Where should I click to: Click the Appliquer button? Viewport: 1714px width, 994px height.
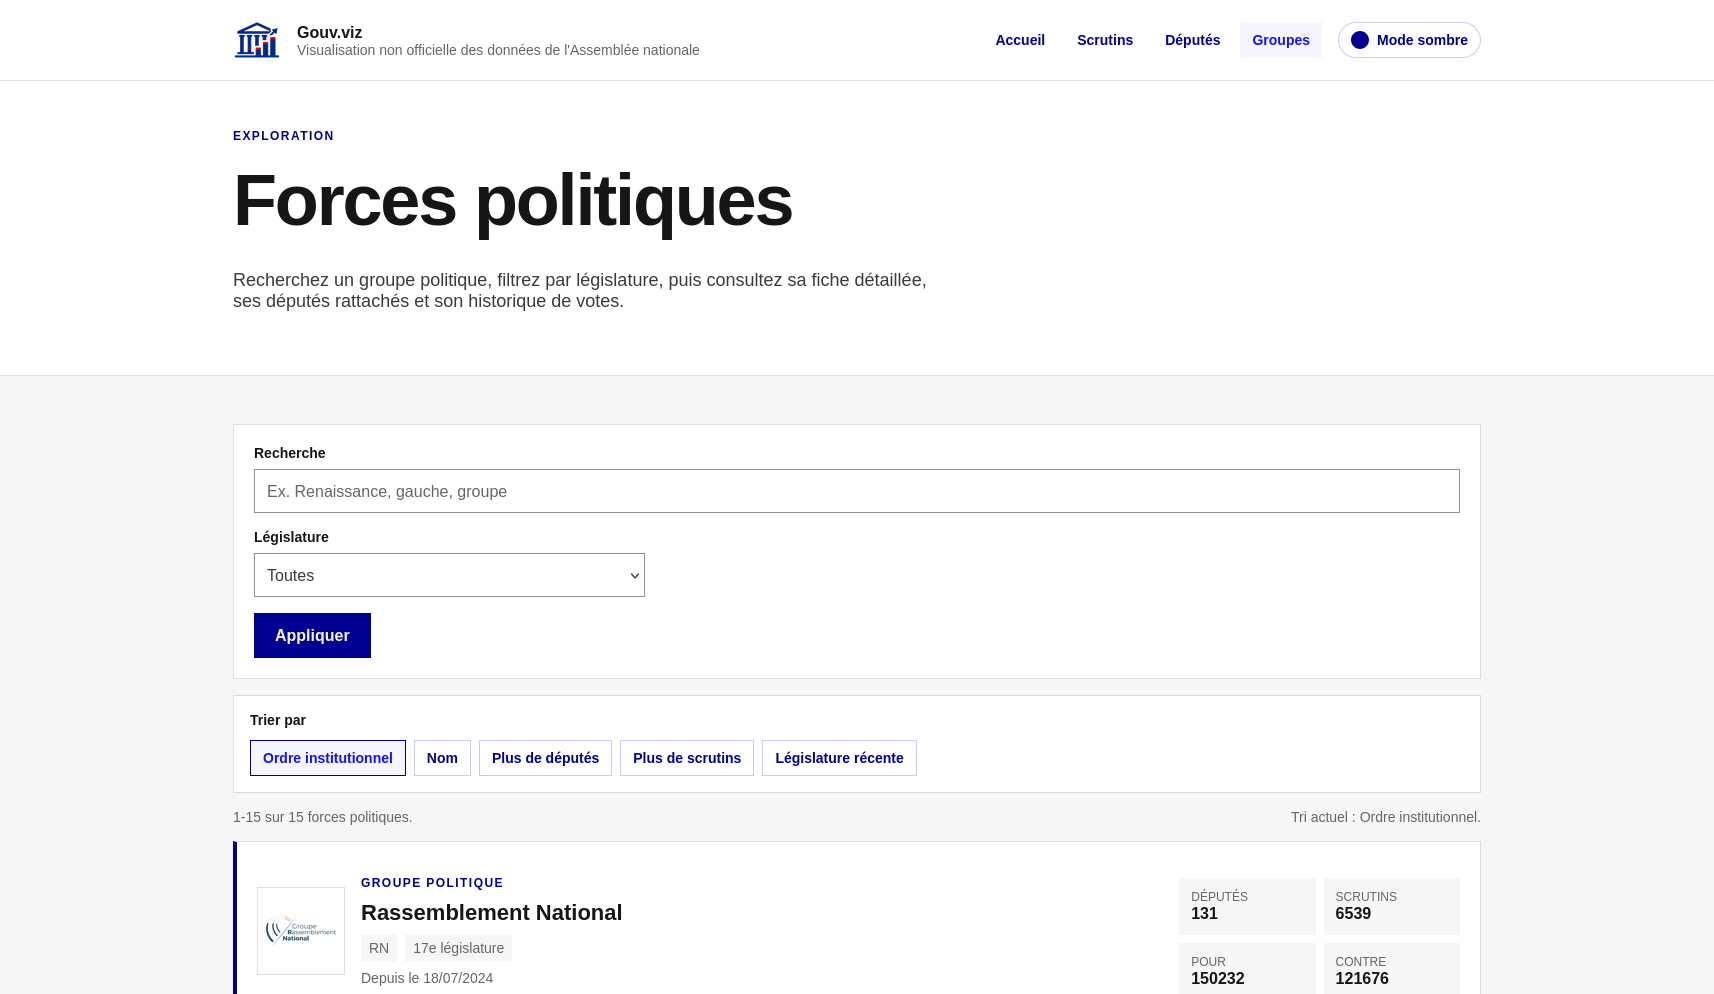(x=312, y=635)
